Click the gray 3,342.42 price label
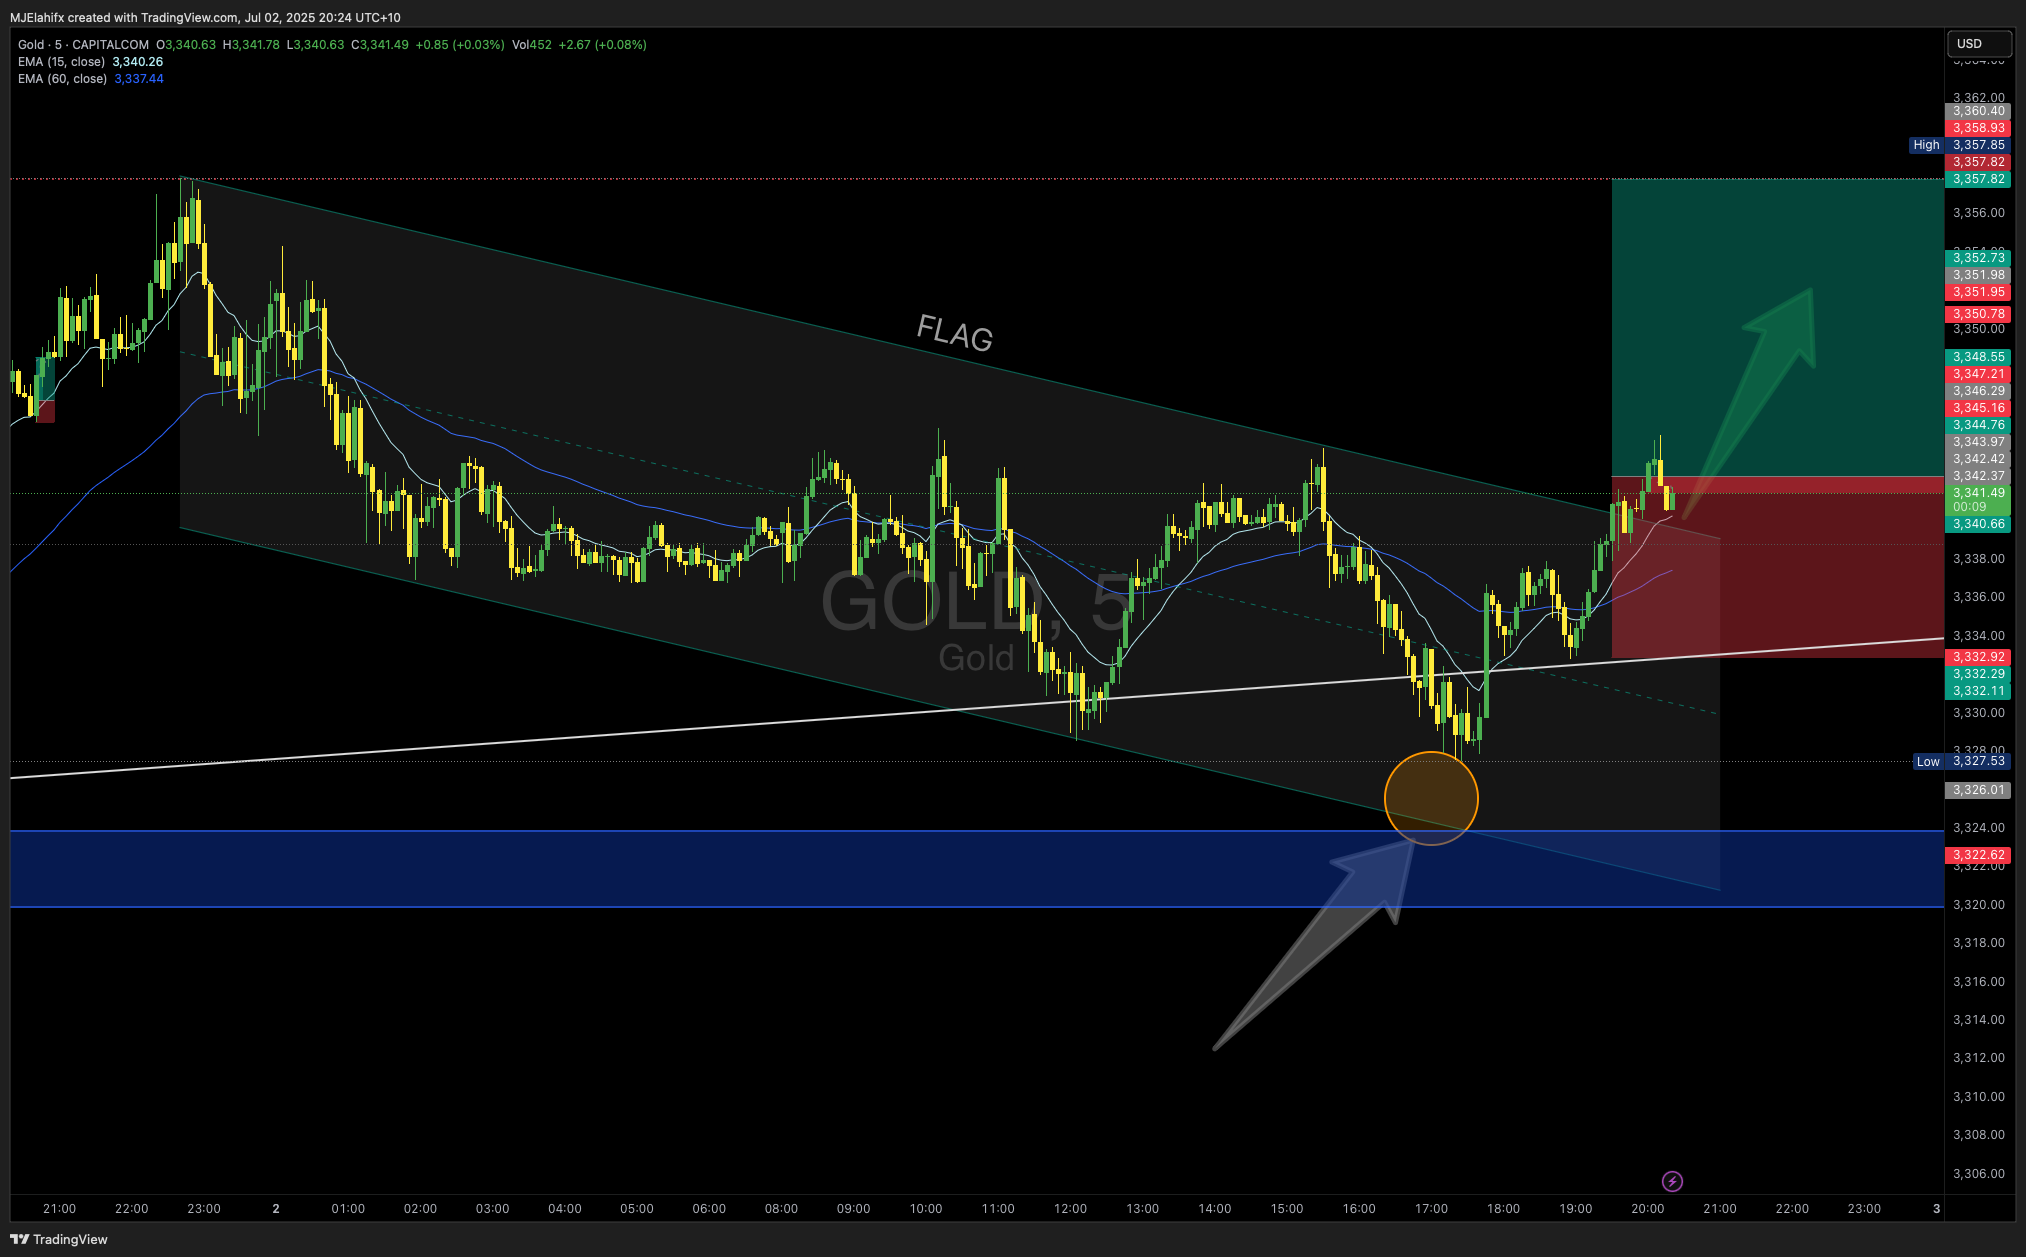2026x1257 pixels. (1978, 459)
